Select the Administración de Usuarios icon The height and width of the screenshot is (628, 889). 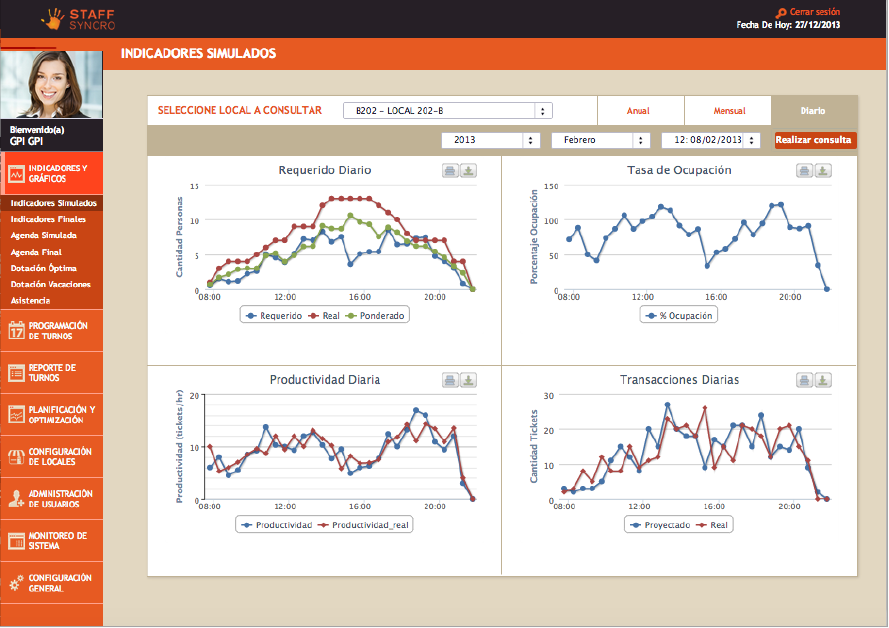pos(16,499)
